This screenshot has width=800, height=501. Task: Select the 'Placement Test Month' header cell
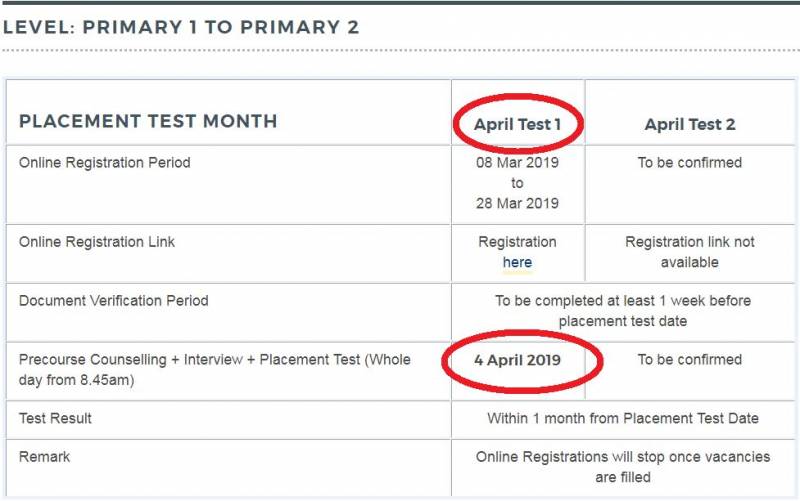pos(148,122)
